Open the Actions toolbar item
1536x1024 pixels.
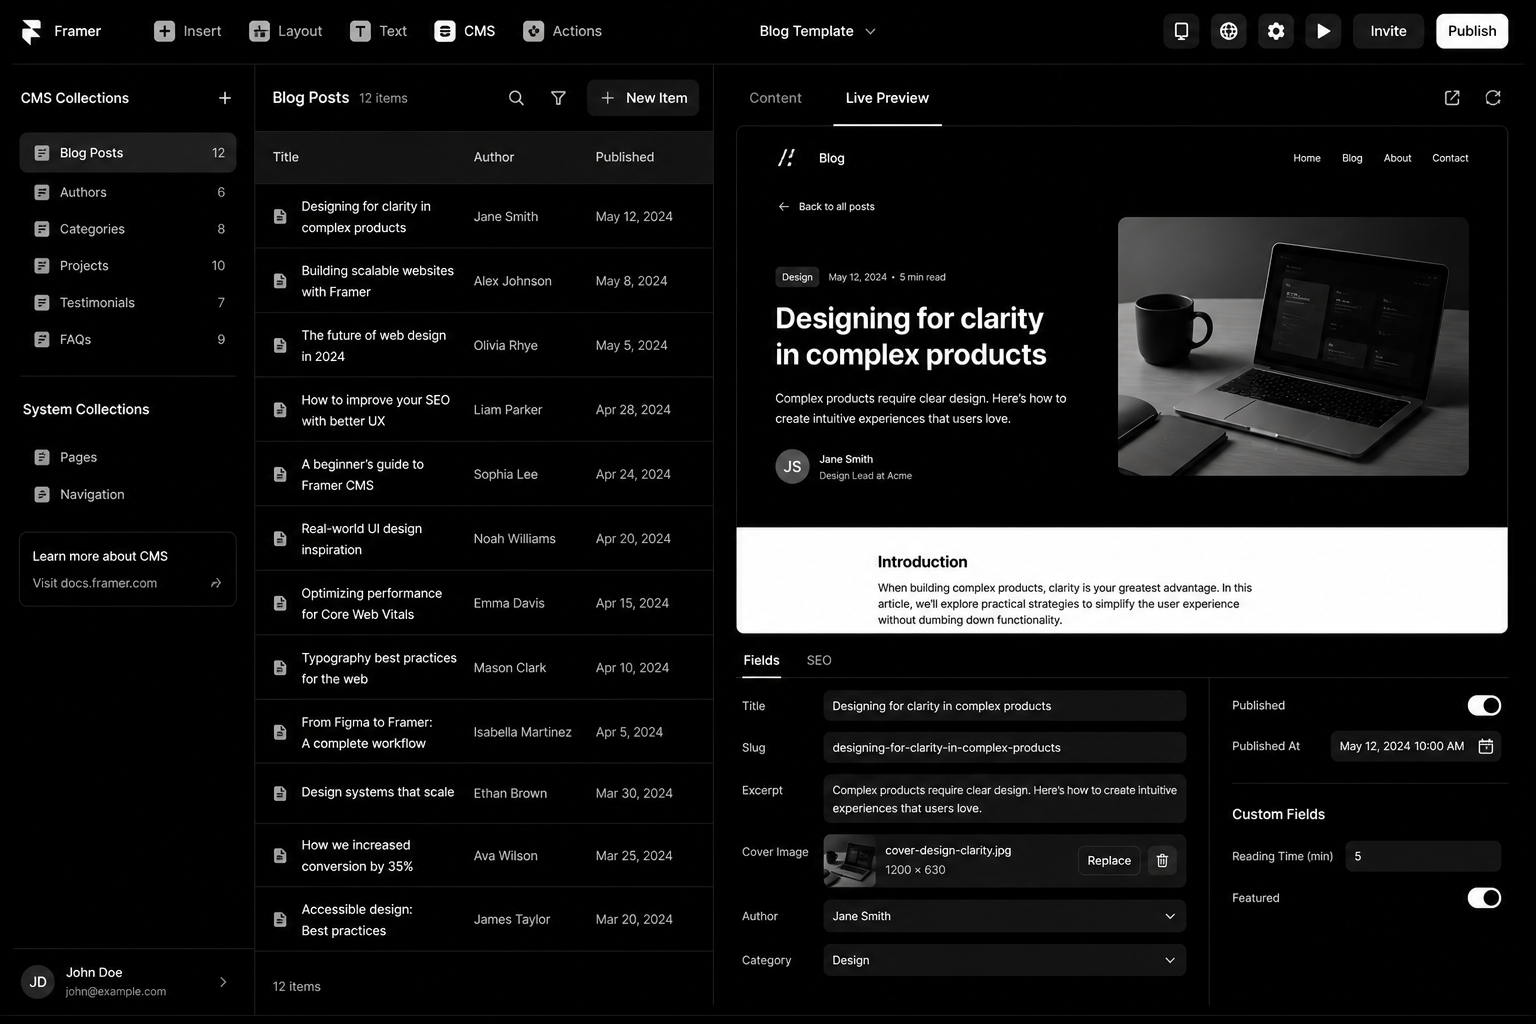563,31
